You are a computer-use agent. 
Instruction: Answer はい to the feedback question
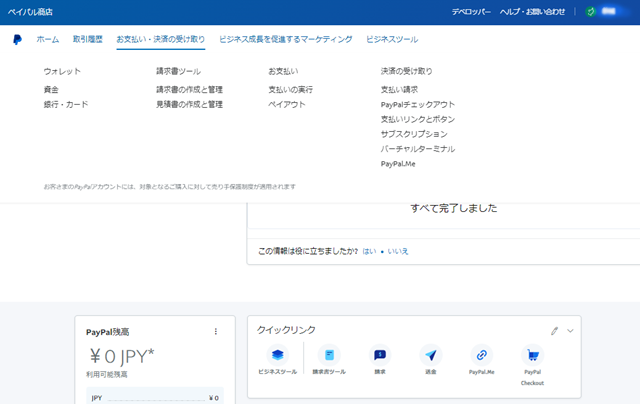[369, 251]
